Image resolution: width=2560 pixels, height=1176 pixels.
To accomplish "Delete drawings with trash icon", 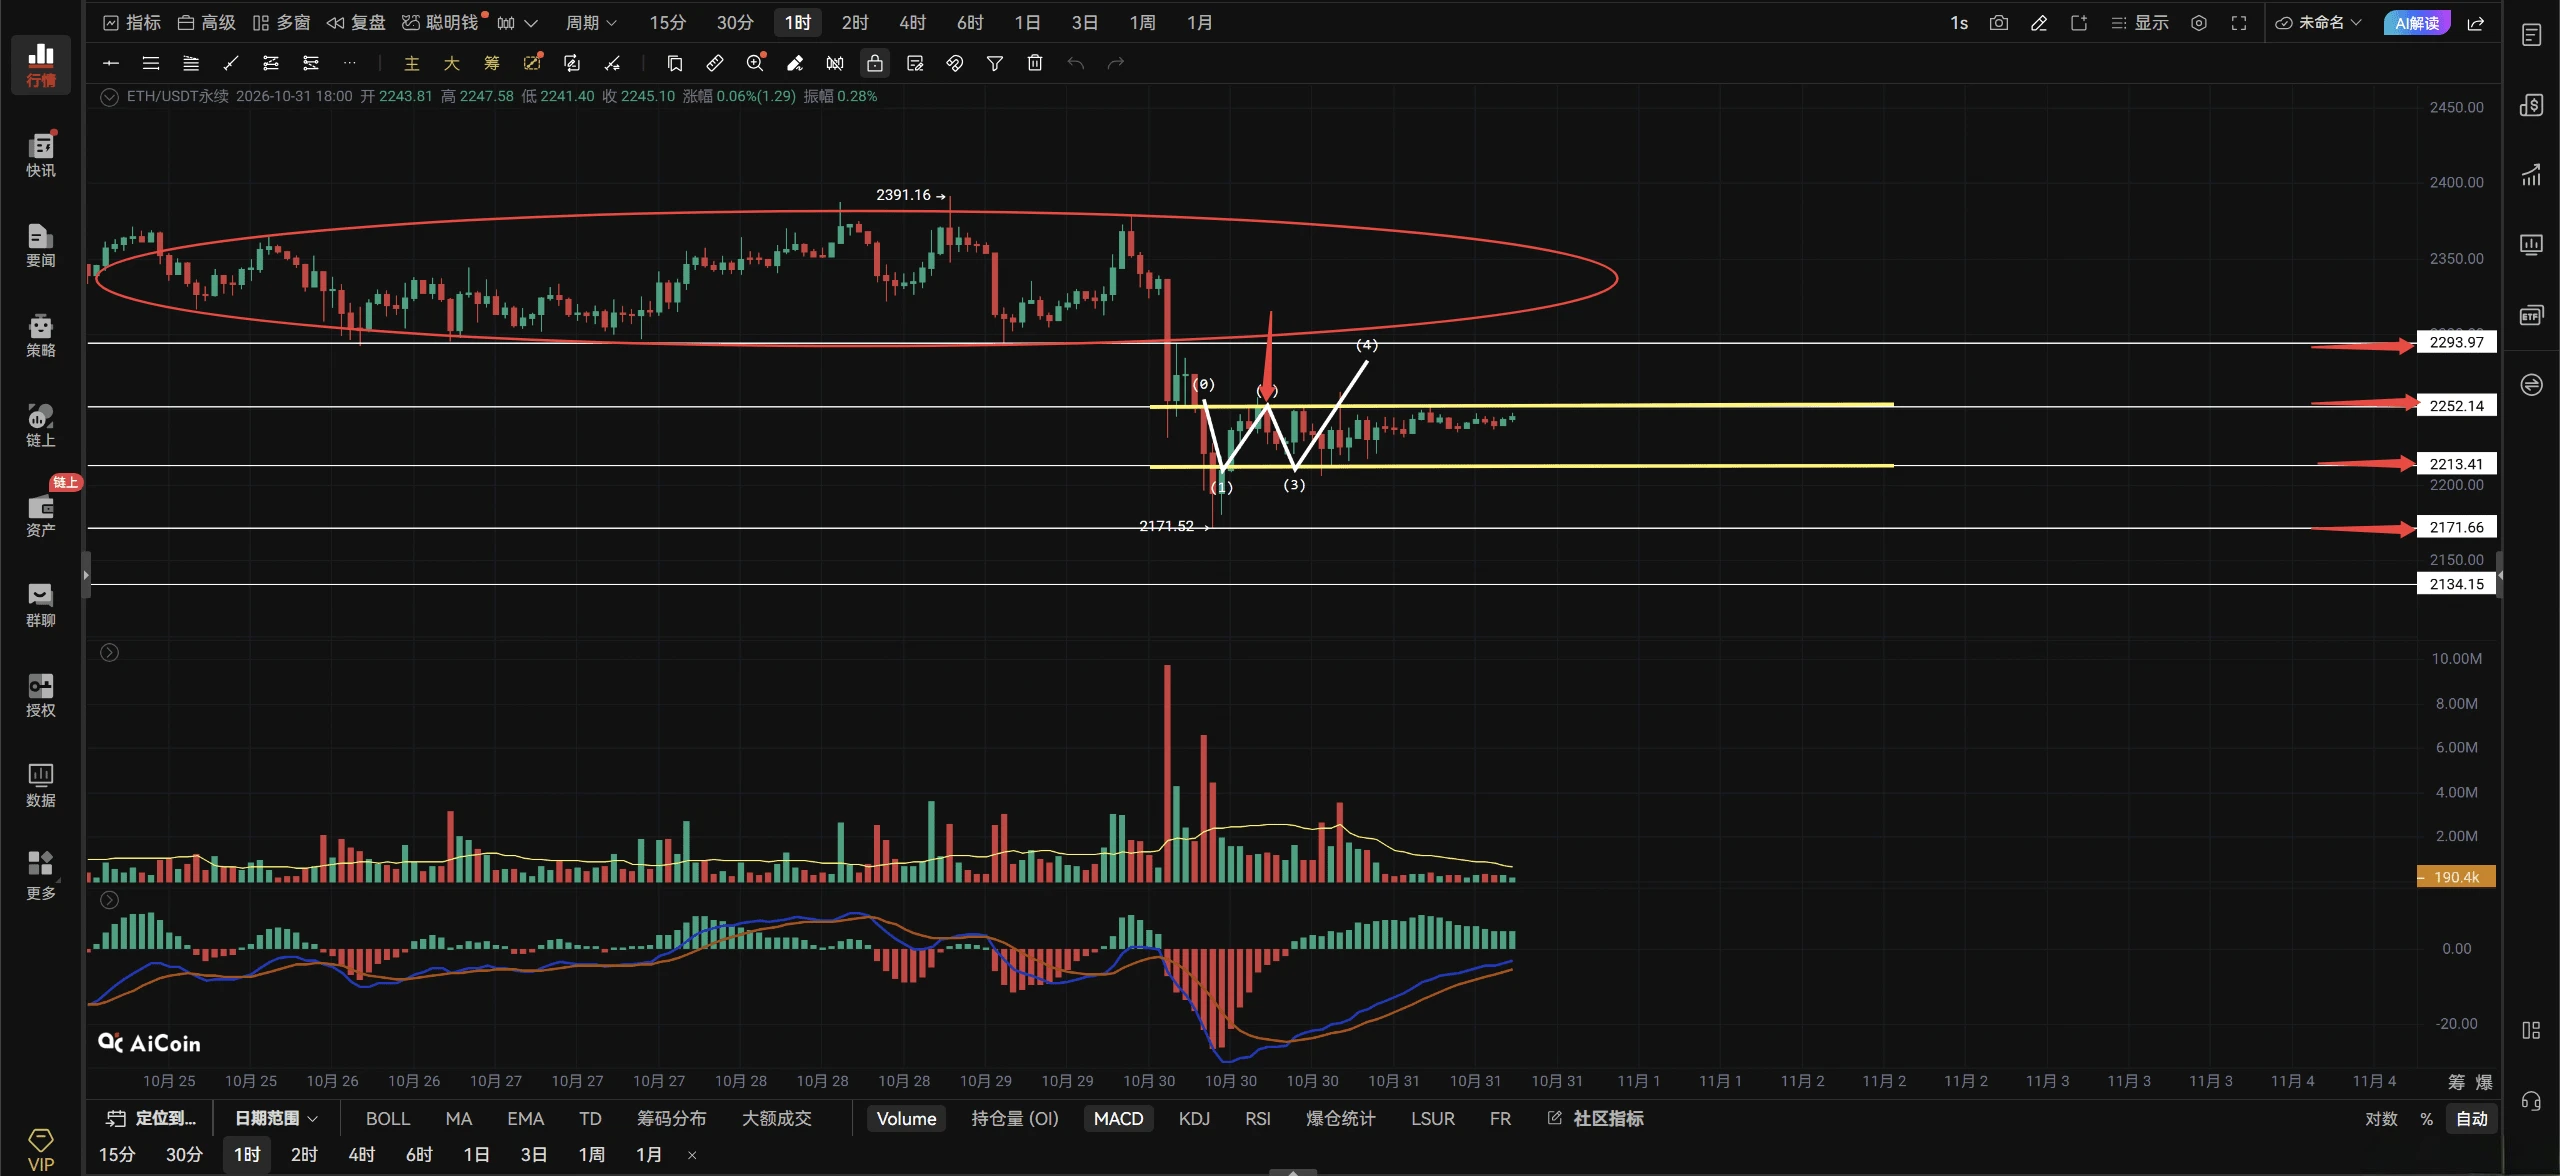I will point(1035,63).
